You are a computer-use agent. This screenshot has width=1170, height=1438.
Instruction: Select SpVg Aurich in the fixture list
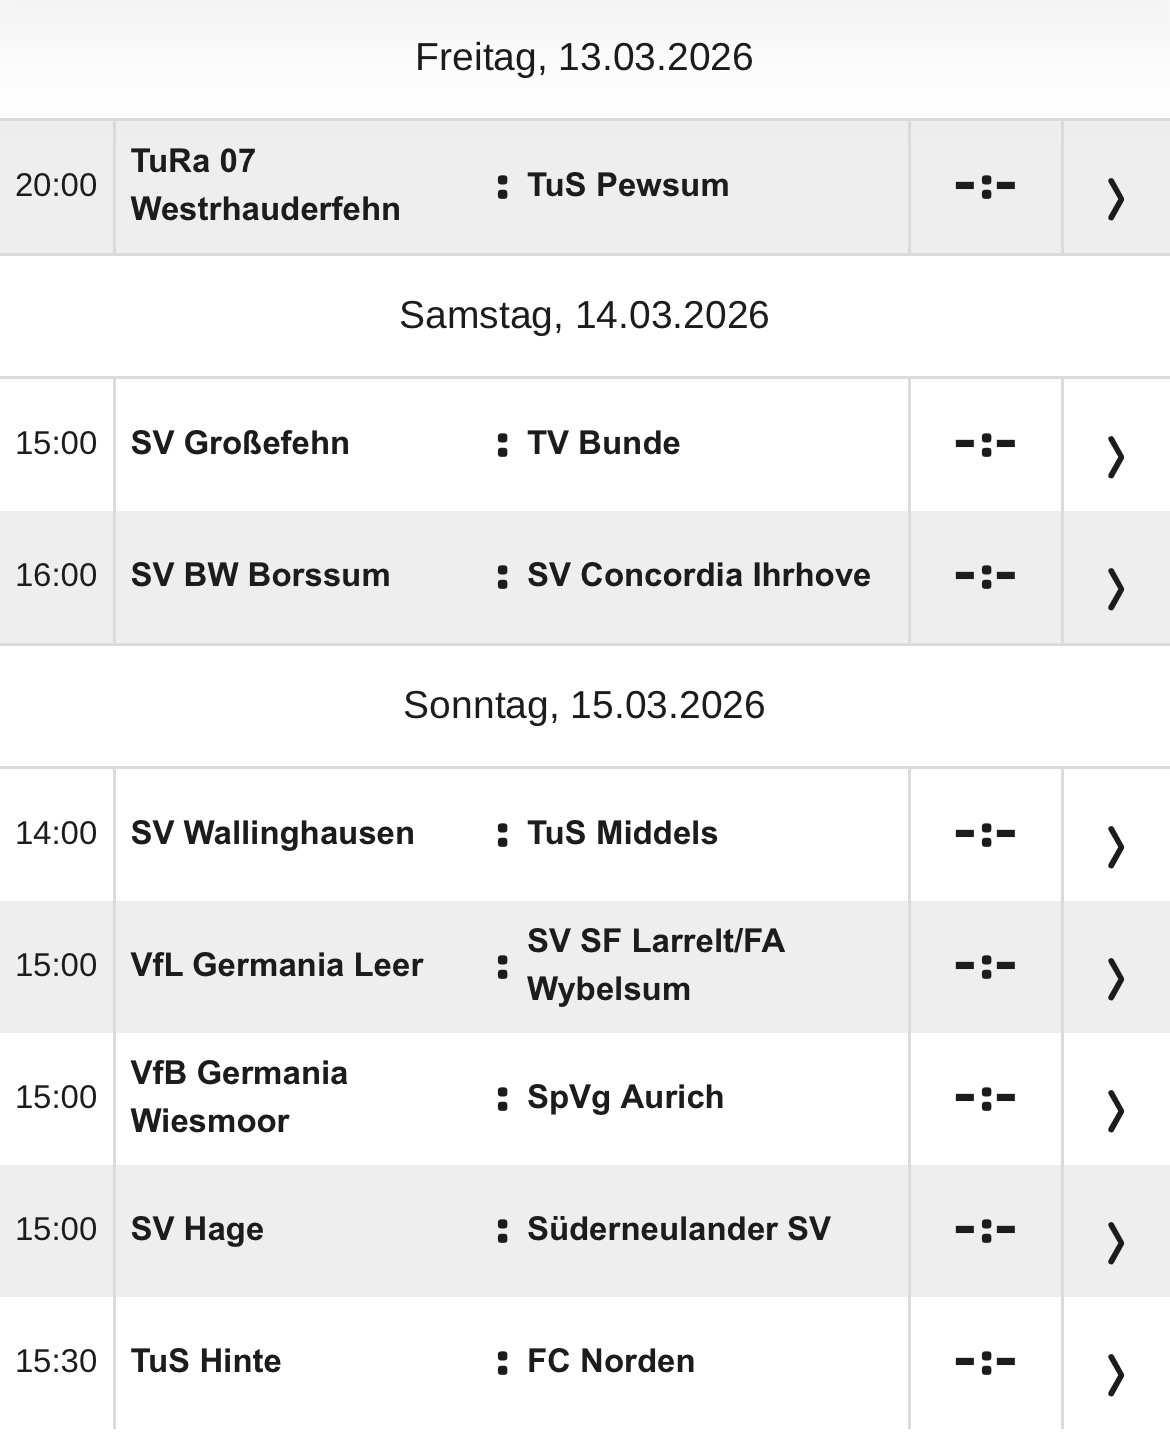click(x=623, y=1096)
